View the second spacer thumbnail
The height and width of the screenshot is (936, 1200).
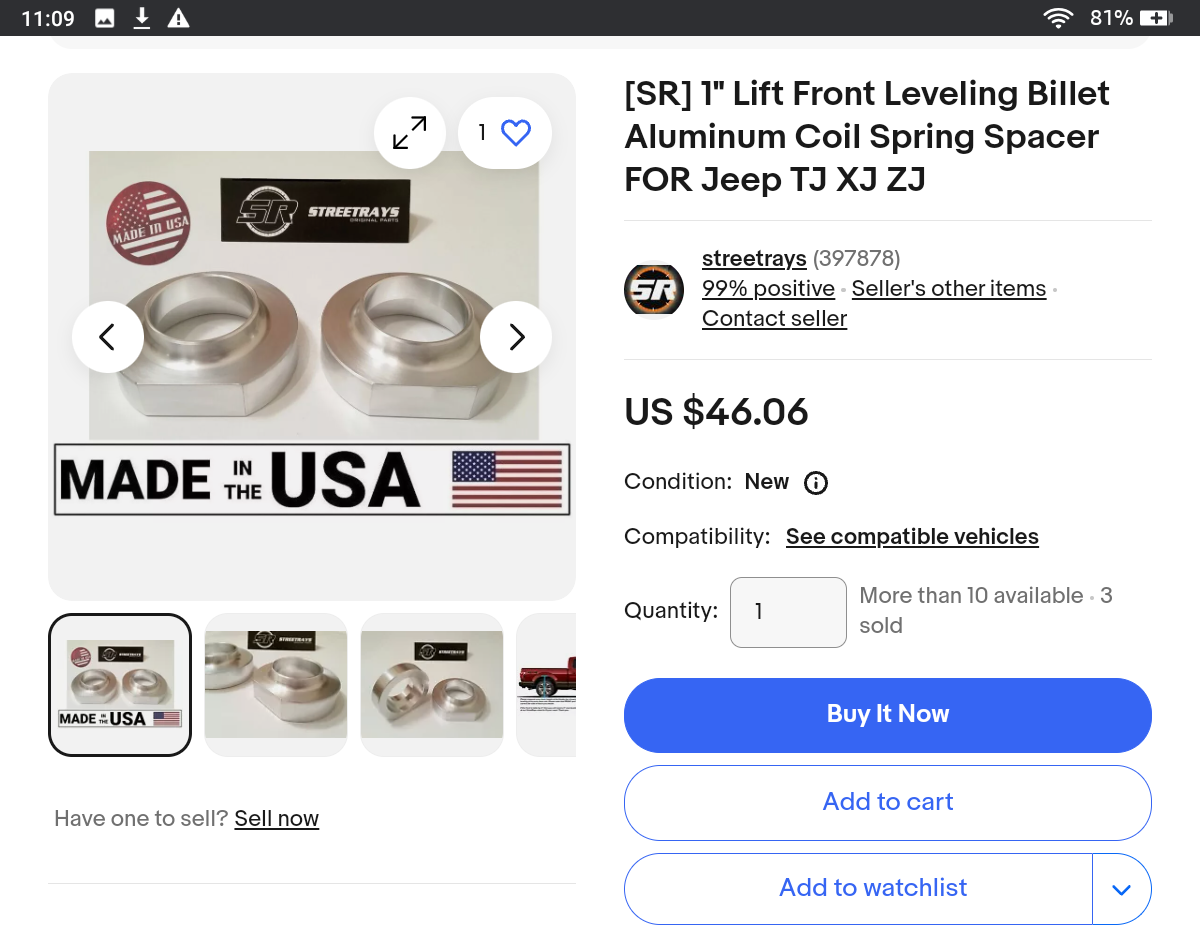(x=276, y=685)
